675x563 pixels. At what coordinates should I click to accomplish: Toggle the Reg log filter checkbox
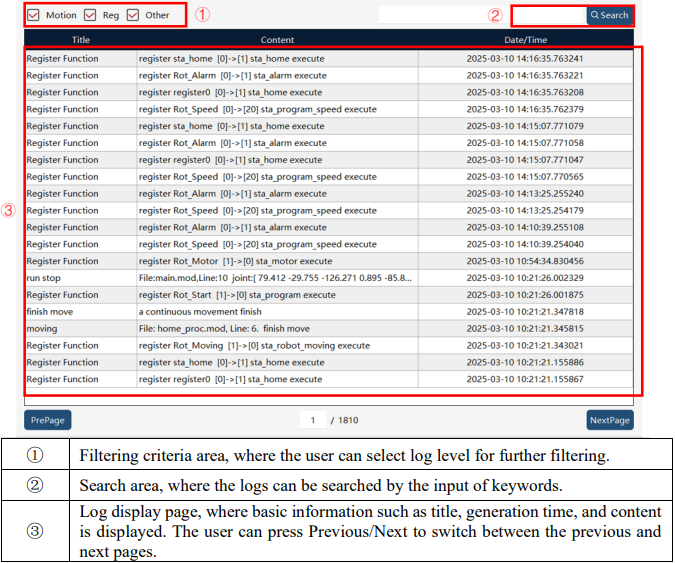[x=90, y=15]
